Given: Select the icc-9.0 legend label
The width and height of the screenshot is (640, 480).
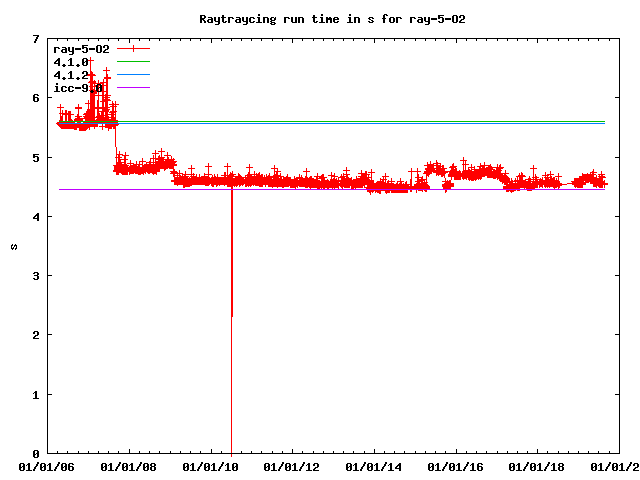Looking at the screenshot, I should [78, 88].
